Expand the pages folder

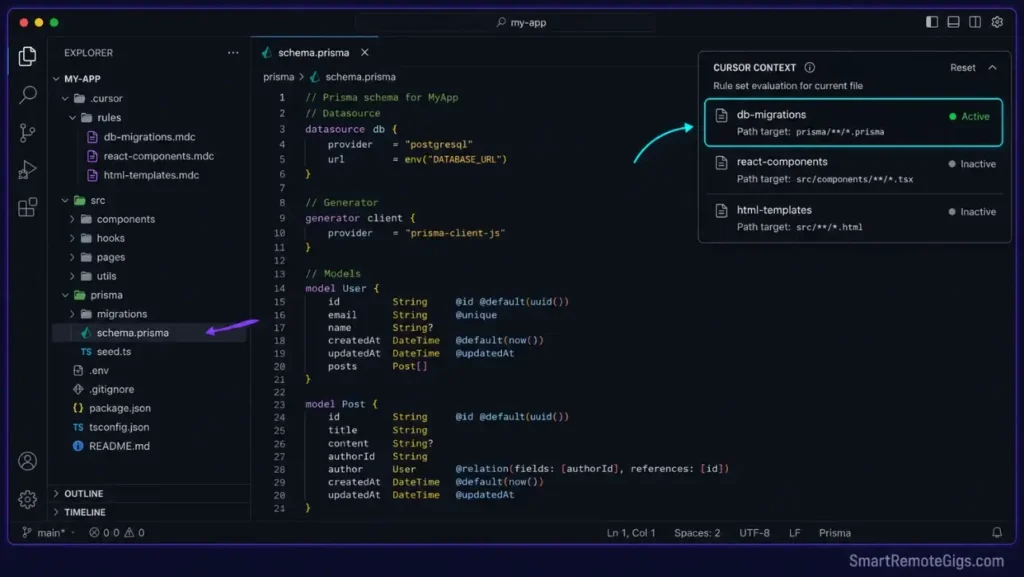tap(72, 257)
